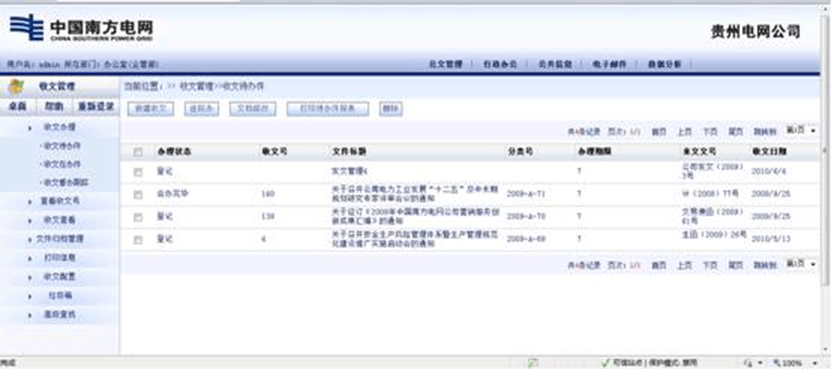Go to 上页 in the top pagination bar

684,131
